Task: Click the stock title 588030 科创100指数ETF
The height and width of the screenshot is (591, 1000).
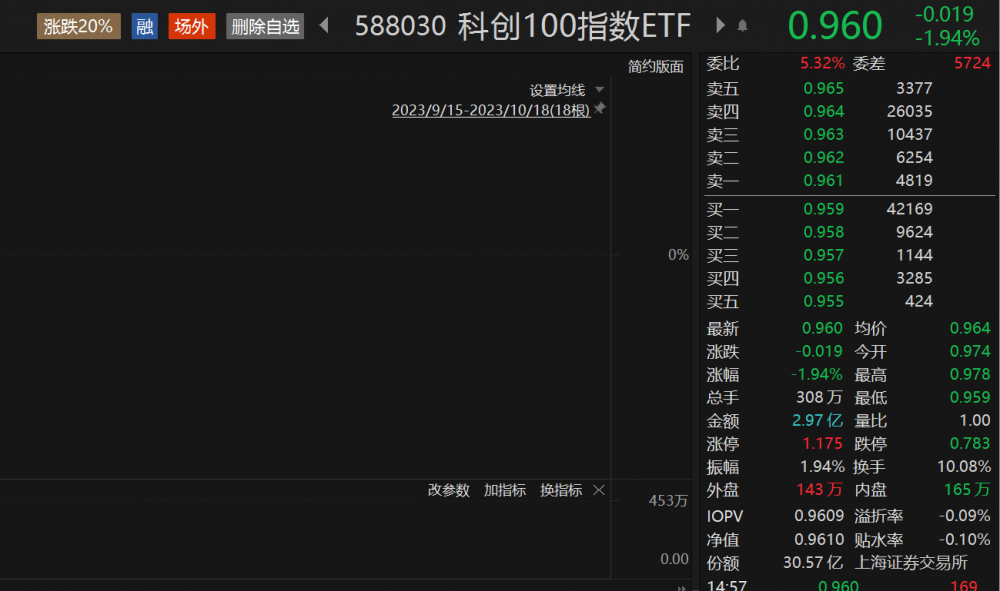Action: point(522,26)
